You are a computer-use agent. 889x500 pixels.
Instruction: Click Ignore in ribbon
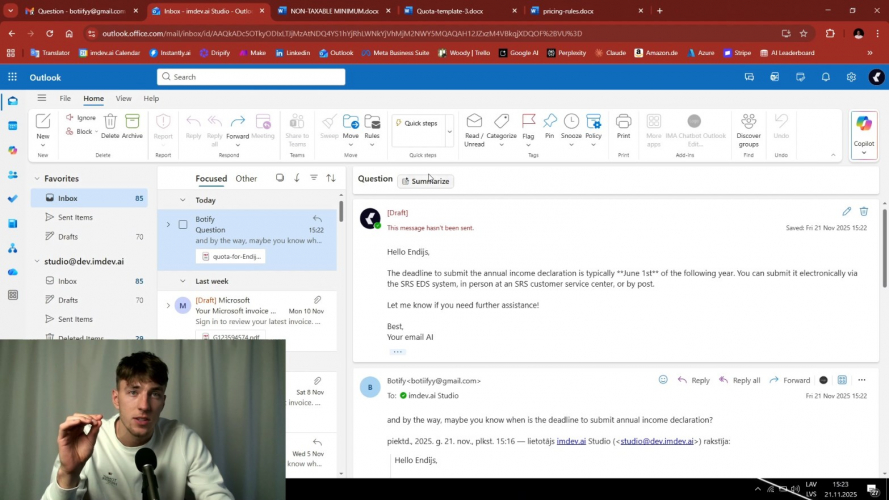point(81,117)
